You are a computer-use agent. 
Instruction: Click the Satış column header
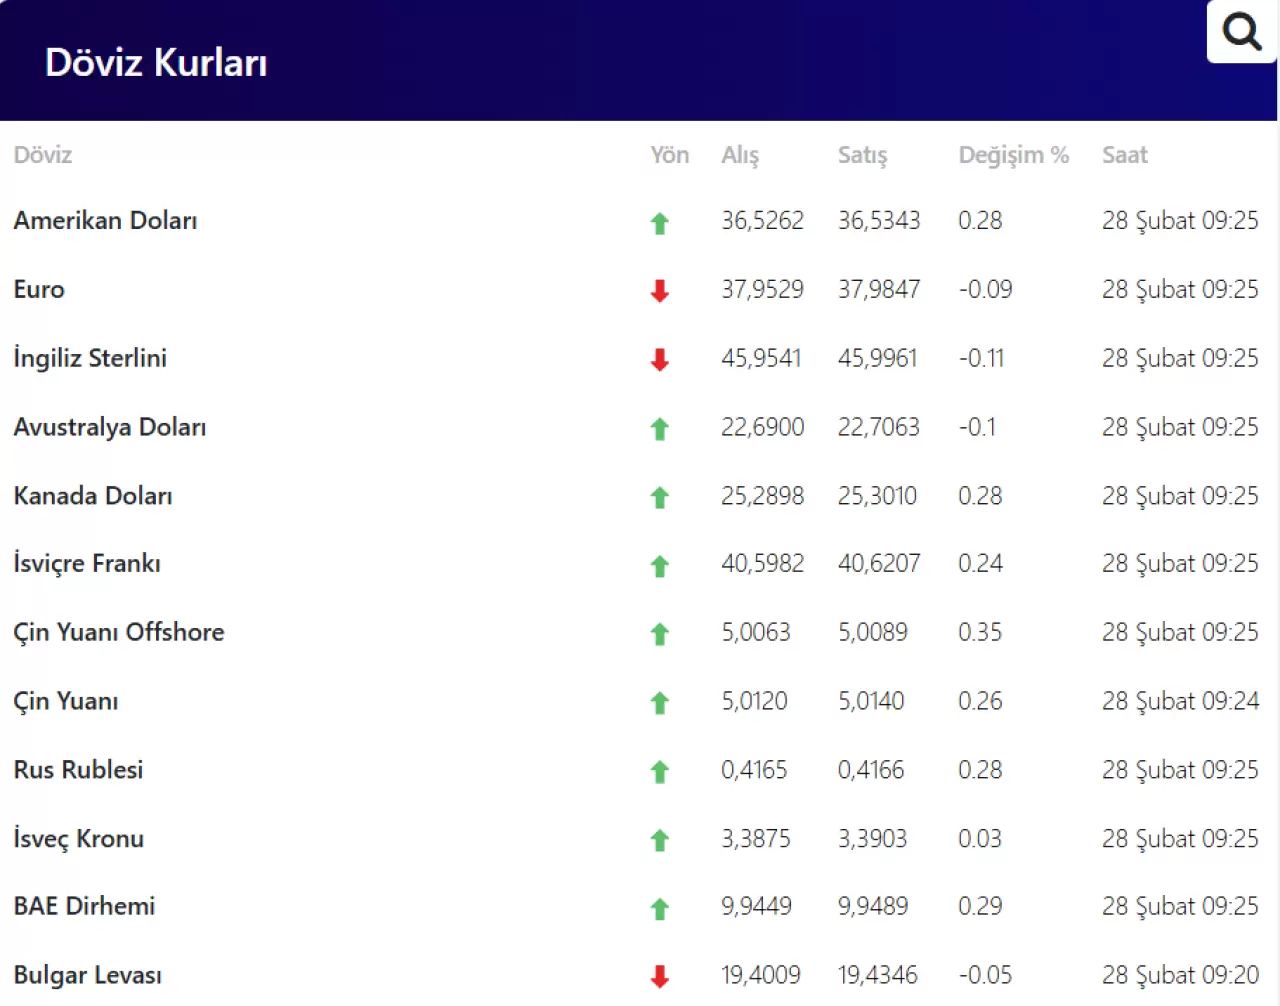point(862,155)
